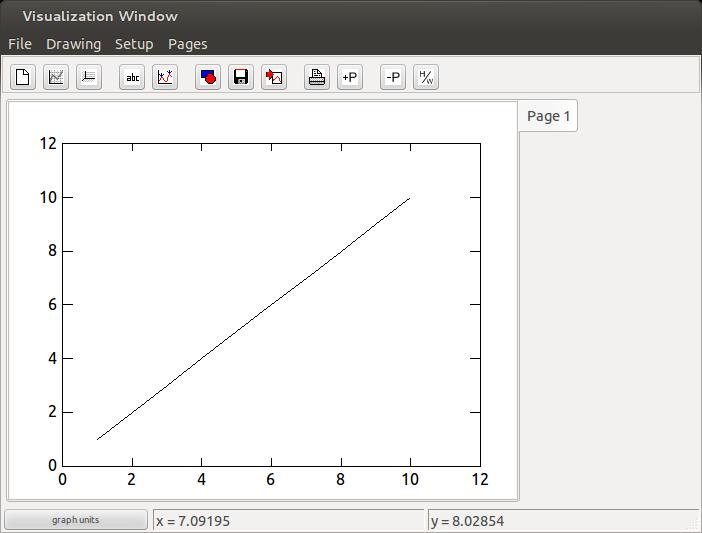Remove a page with -P button
The image size is (702, 533).
(393, 77)
